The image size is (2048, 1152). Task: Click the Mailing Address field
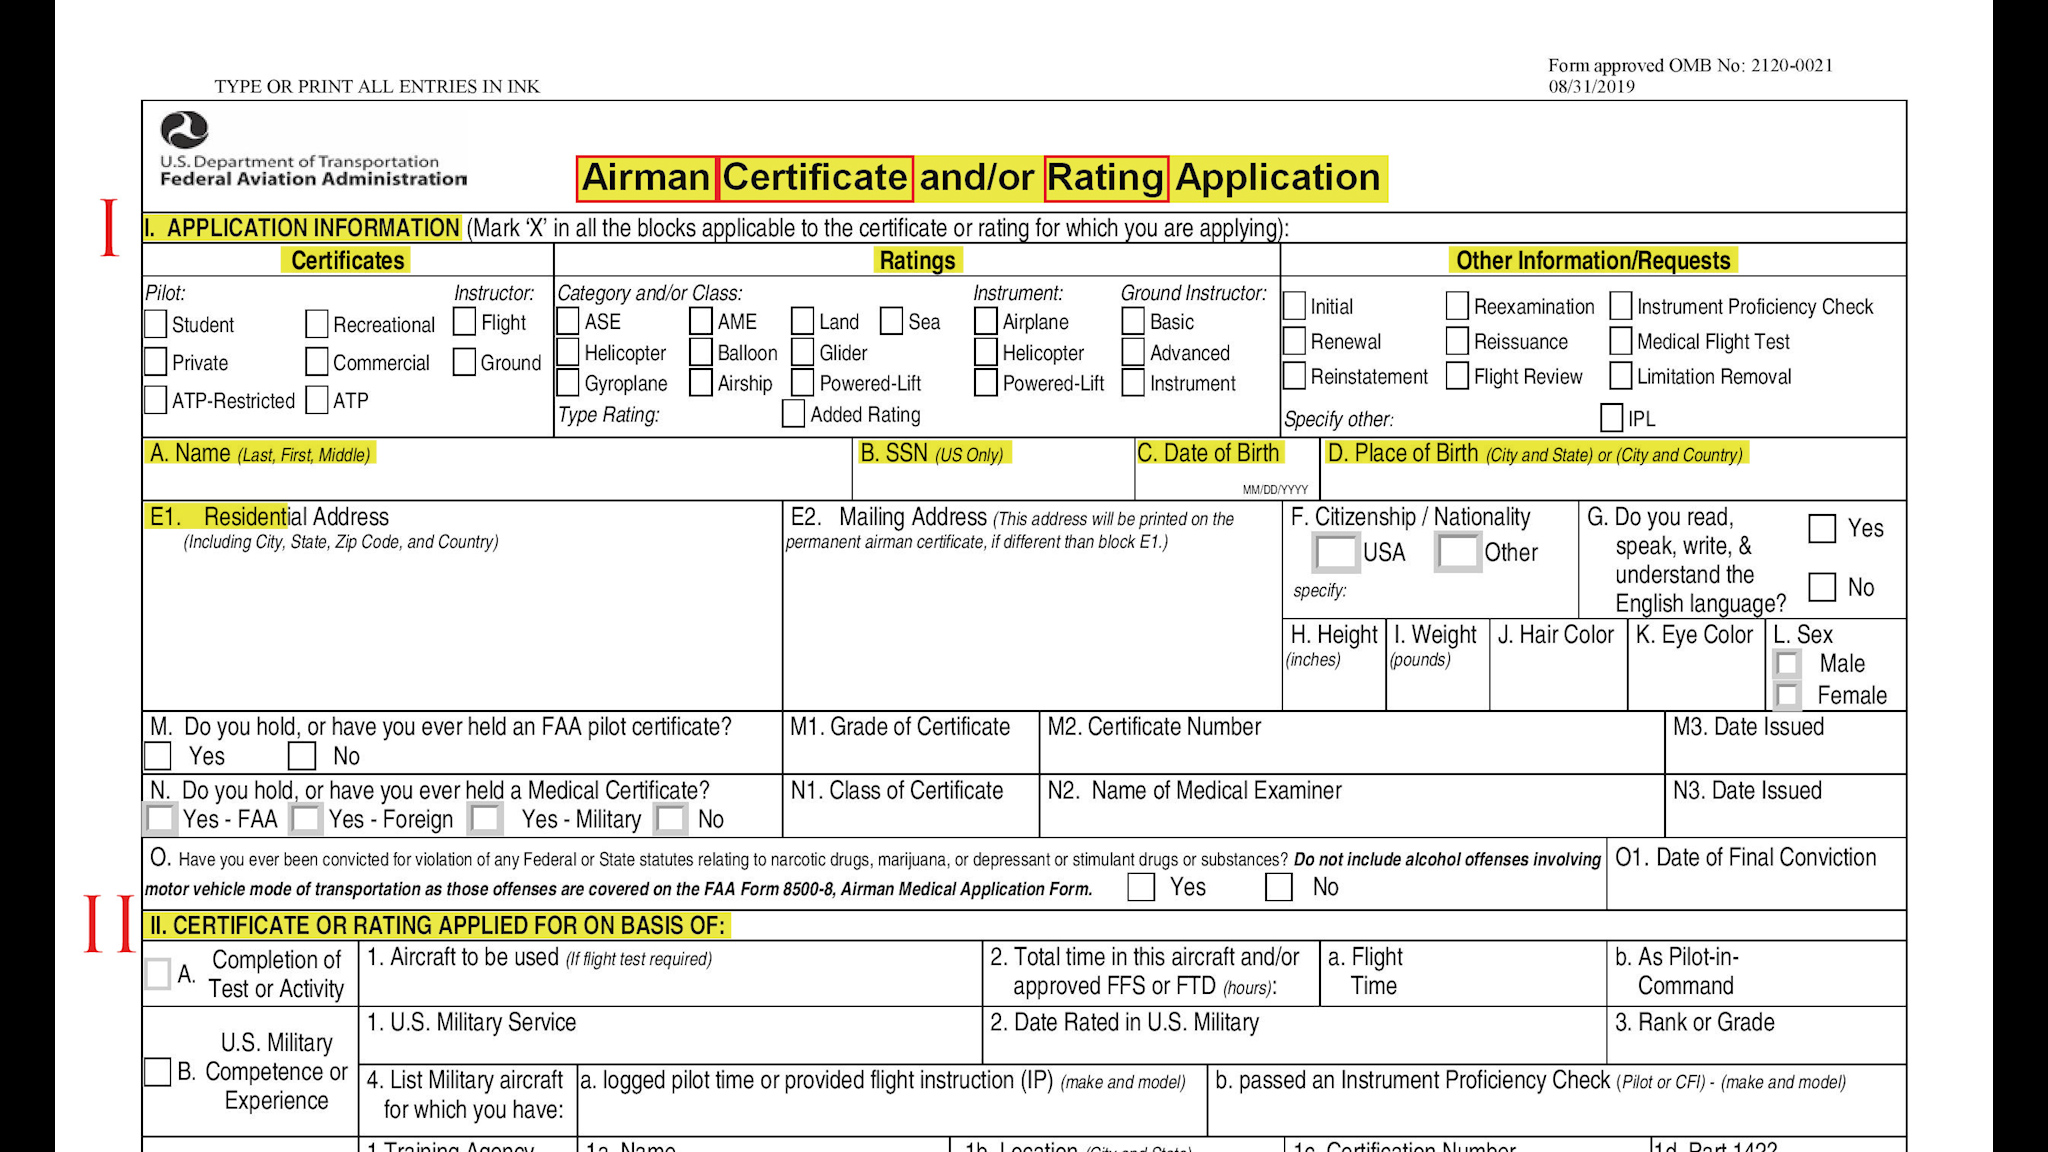[1032, 606]
